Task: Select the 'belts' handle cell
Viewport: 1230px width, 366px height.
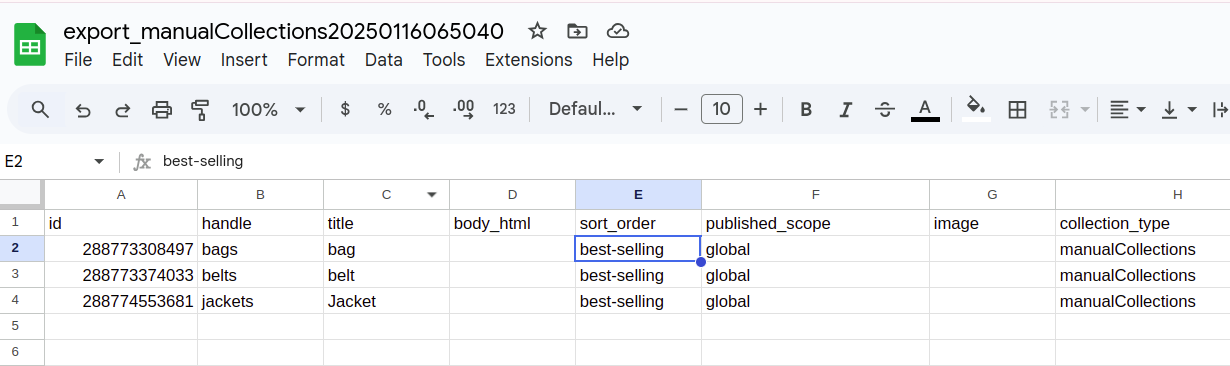Action: tap(260, 275)
